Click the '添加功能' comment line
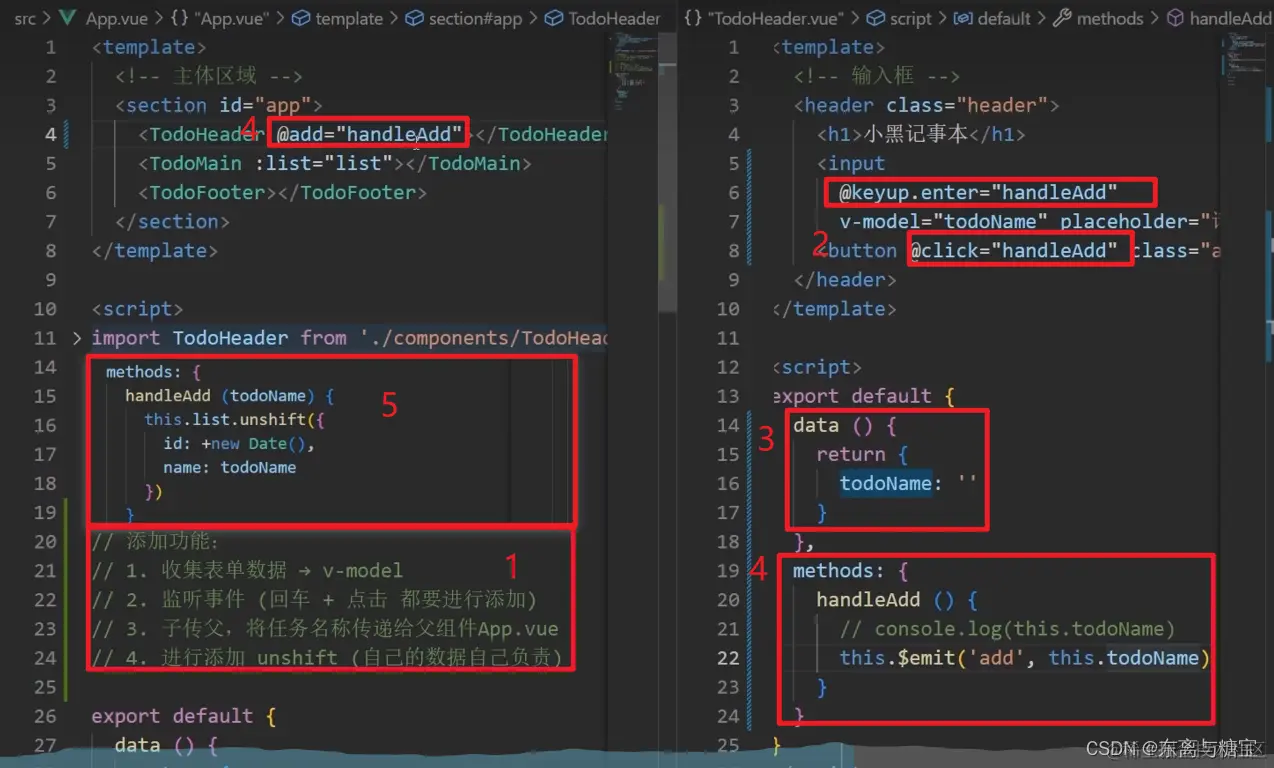 (155, 542)
